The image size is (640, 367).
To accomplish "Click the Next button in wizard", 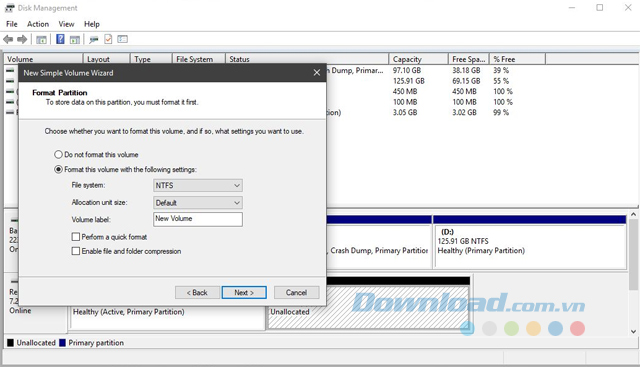I will tap(244, 292).
